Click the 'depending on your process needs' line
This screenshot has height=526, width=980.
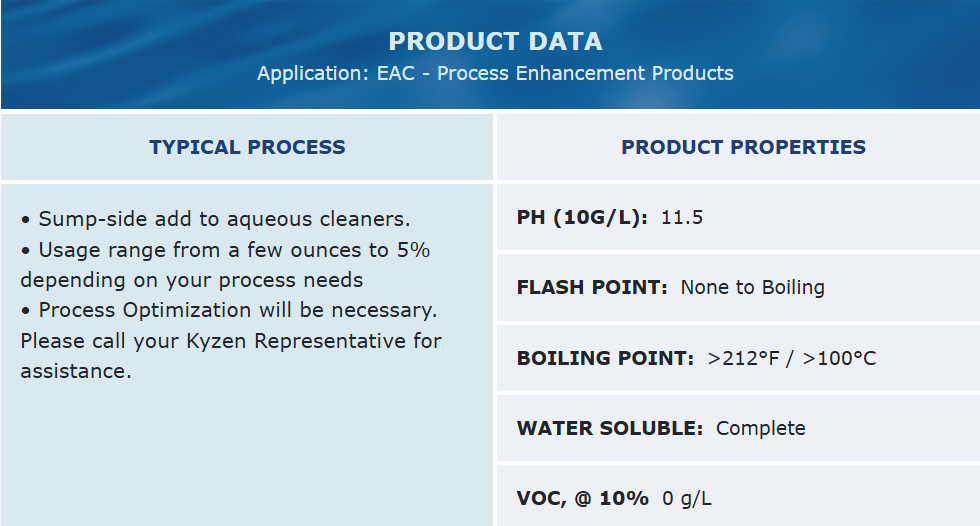click(x=191, y=279)
